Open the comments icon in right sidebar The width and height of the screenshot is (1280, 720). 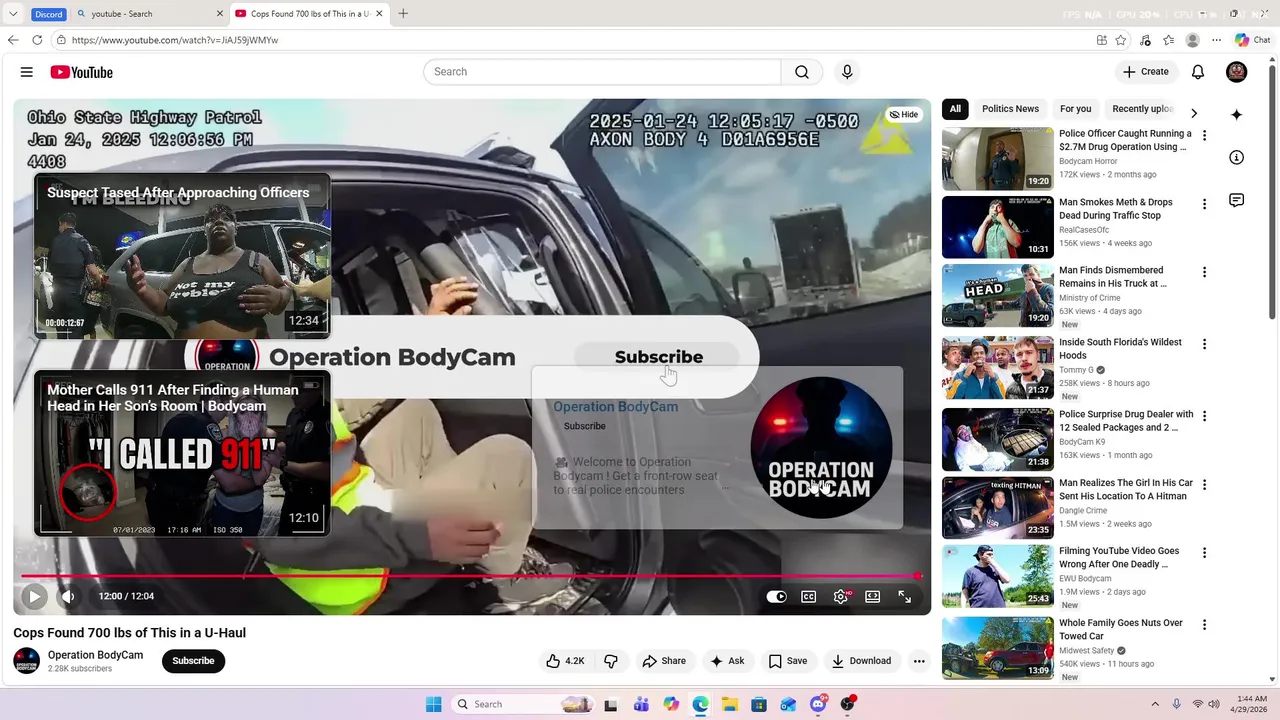(1237, 200)
